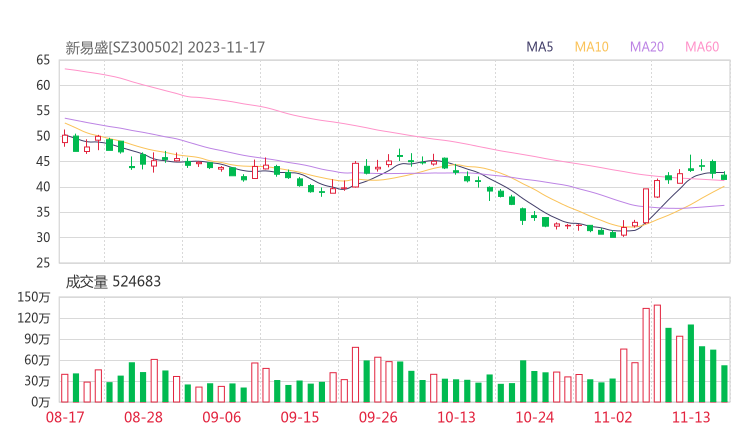Click the 30万 volume axis label

click(x=37, y=381)
